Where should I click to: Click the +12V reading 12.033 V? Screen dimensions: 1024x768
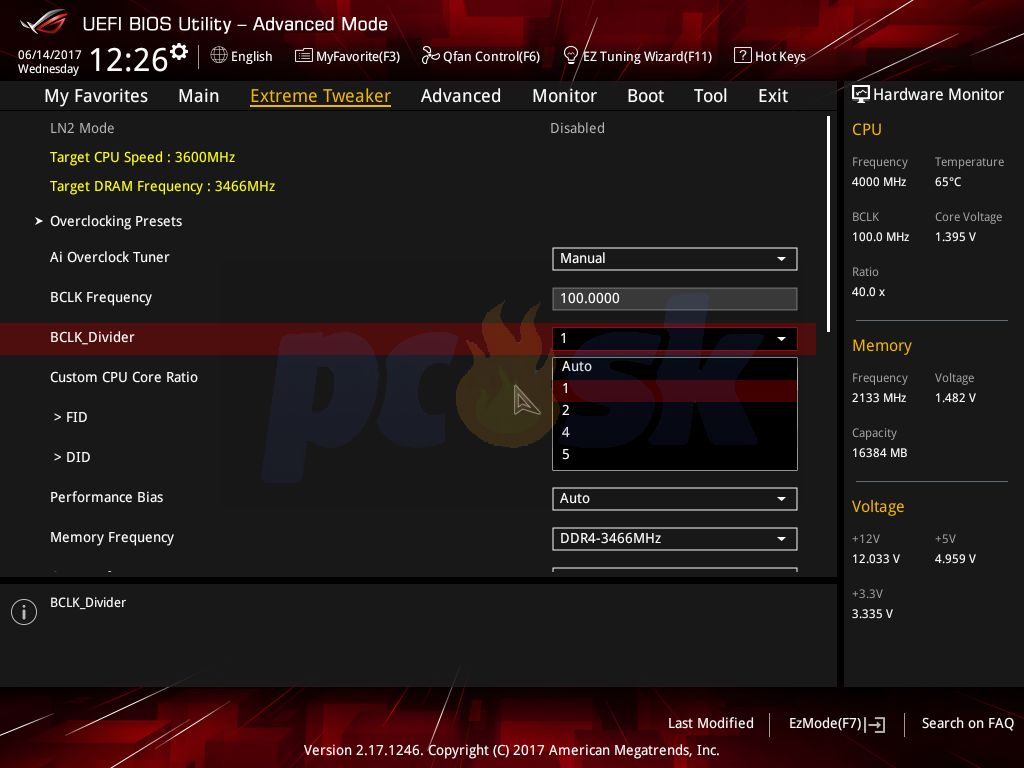(875, 559)
